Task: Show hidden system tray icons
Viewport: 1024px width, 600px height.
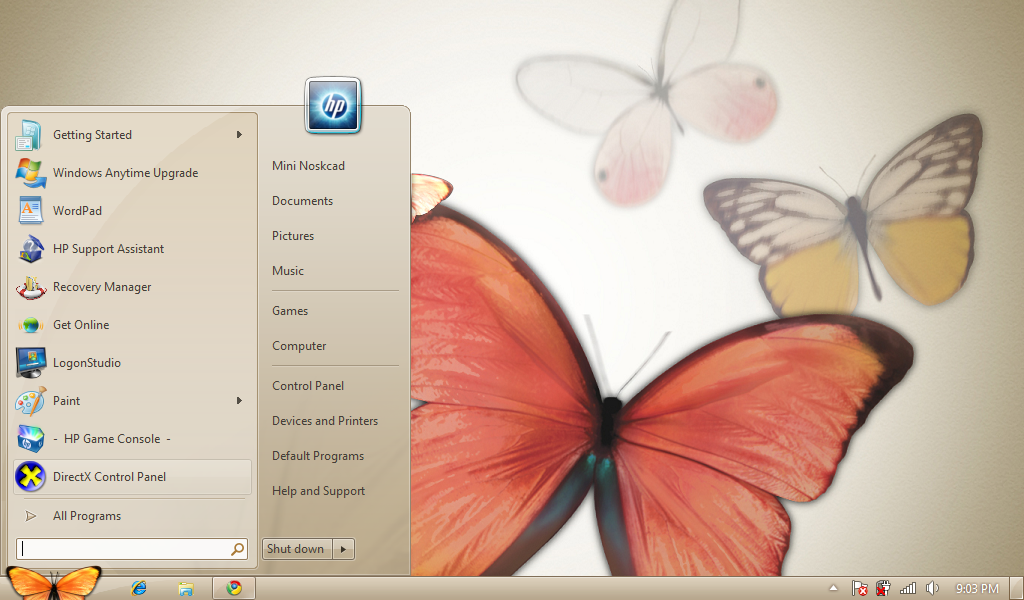Action: tap(833, 588)
